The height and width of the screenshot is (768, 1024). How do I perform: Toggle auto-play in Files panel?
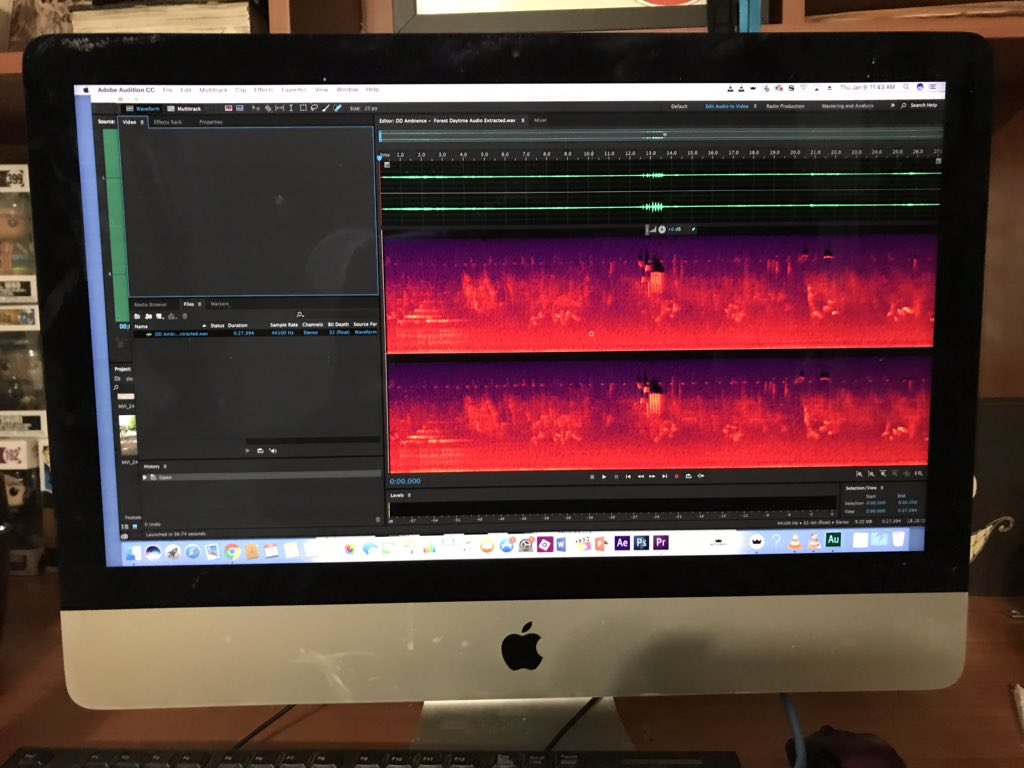[273, 451]
